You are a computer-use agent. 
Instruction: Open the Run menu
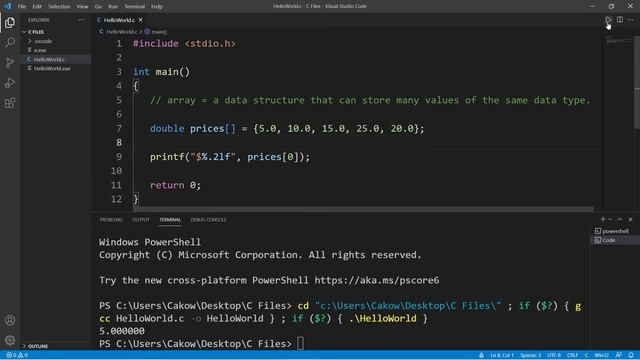tap(113, 7)
